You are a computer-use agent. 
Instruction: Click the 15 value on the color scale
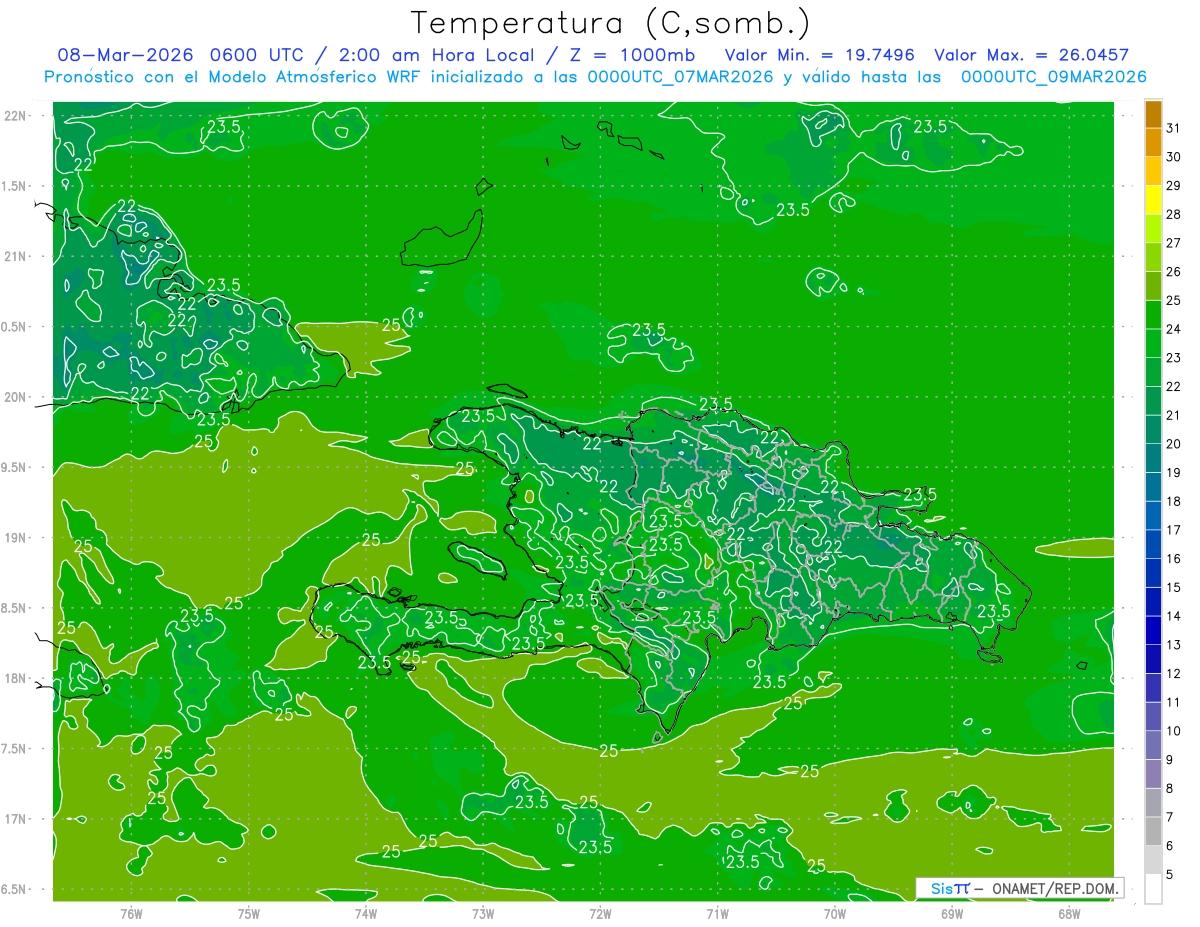(1174, 587)
